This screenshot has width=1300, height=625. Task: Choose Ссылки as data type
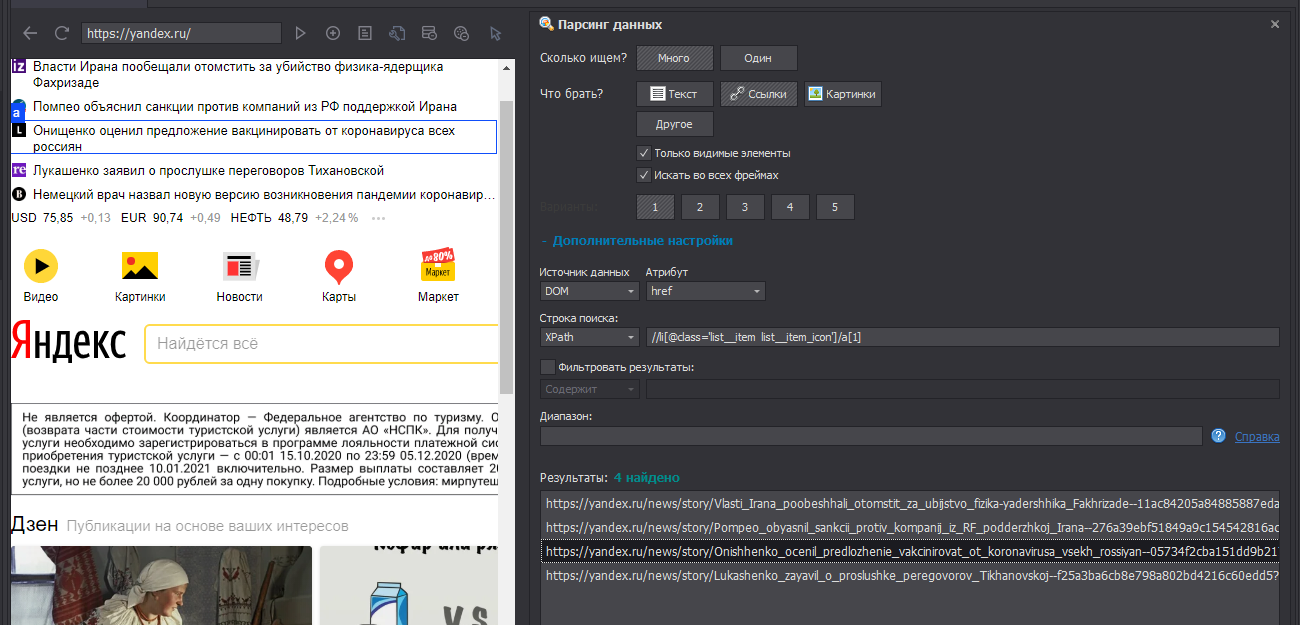pyautogui.click(x=758, y=94)
